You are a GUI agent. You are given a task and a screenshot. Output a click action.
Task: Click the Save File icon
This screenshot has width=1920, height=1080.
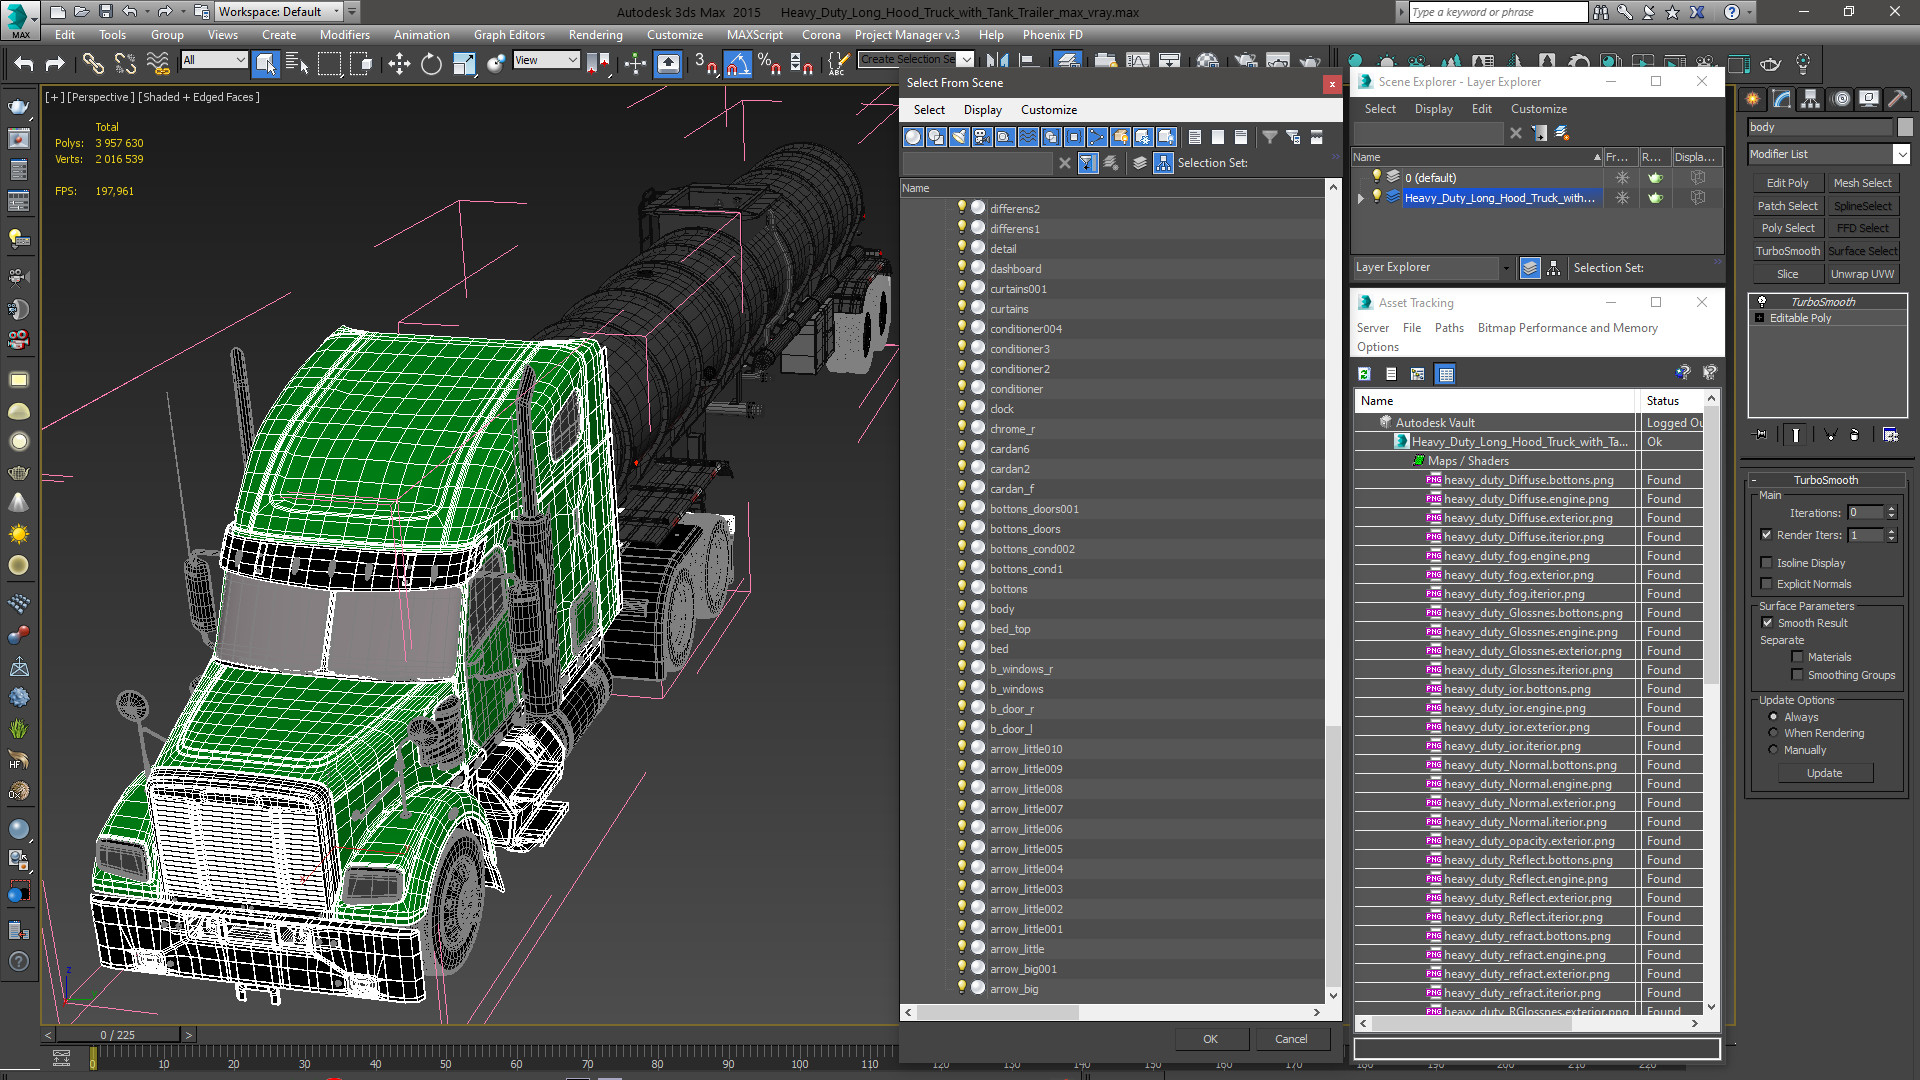tap(105, 12)
